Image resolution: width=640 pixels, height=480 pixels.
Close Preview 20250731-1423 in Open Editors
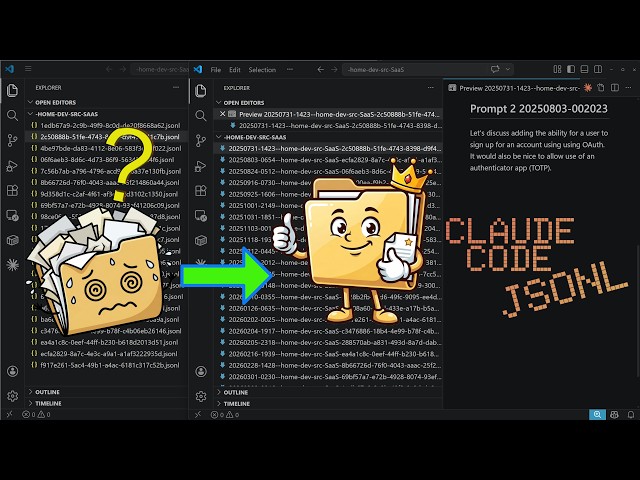coord(222,114)
